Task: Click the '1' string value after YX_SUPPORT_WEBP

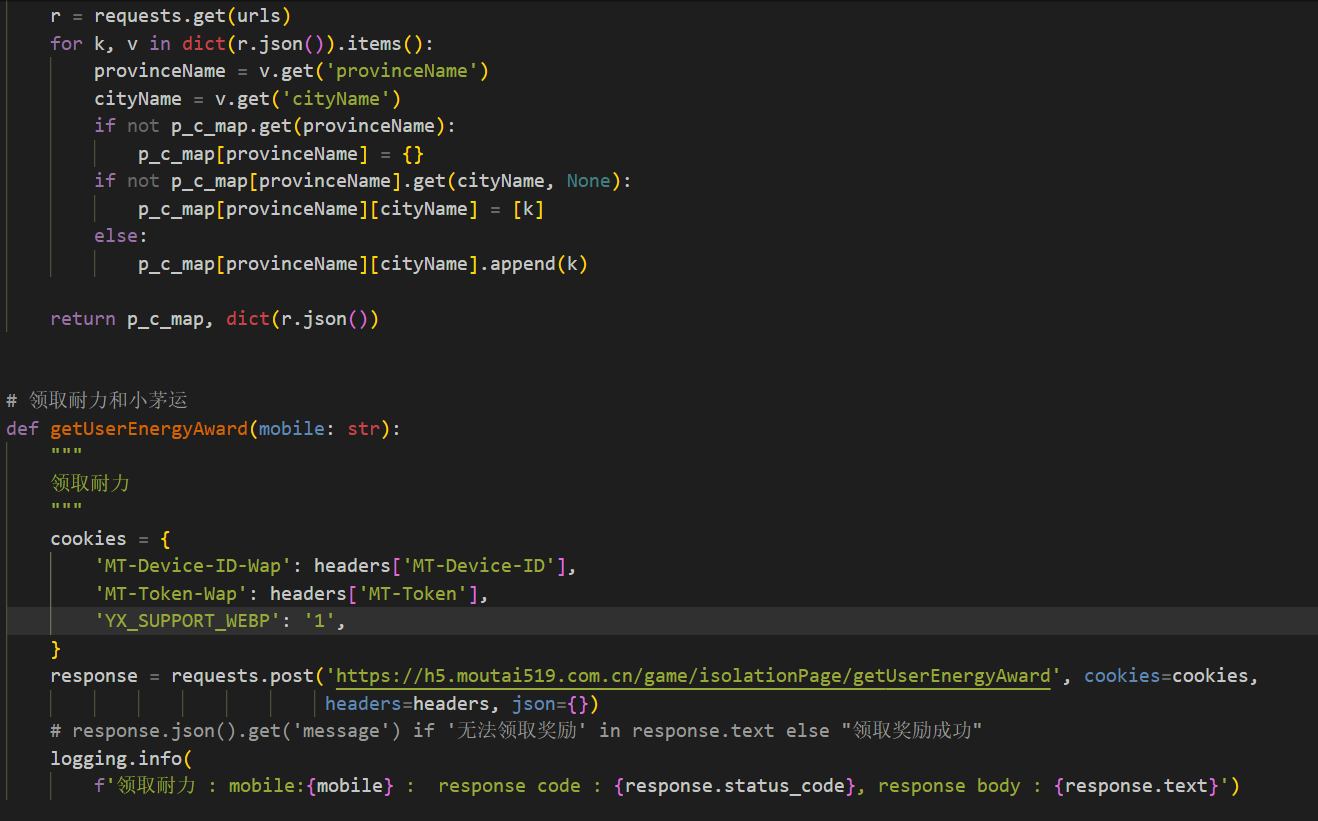Action: pyautogui.click(x=319, y=621)
